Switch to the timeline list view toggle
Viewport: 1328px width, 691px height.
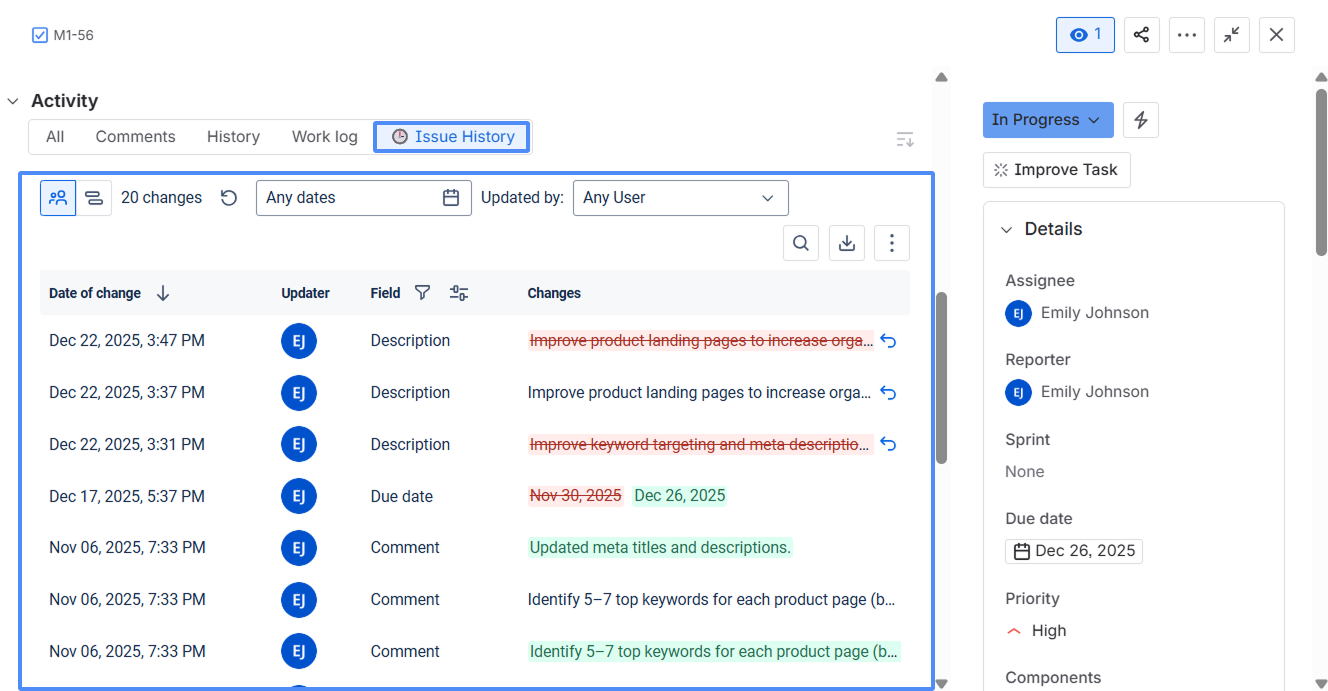tap(94, 198)
